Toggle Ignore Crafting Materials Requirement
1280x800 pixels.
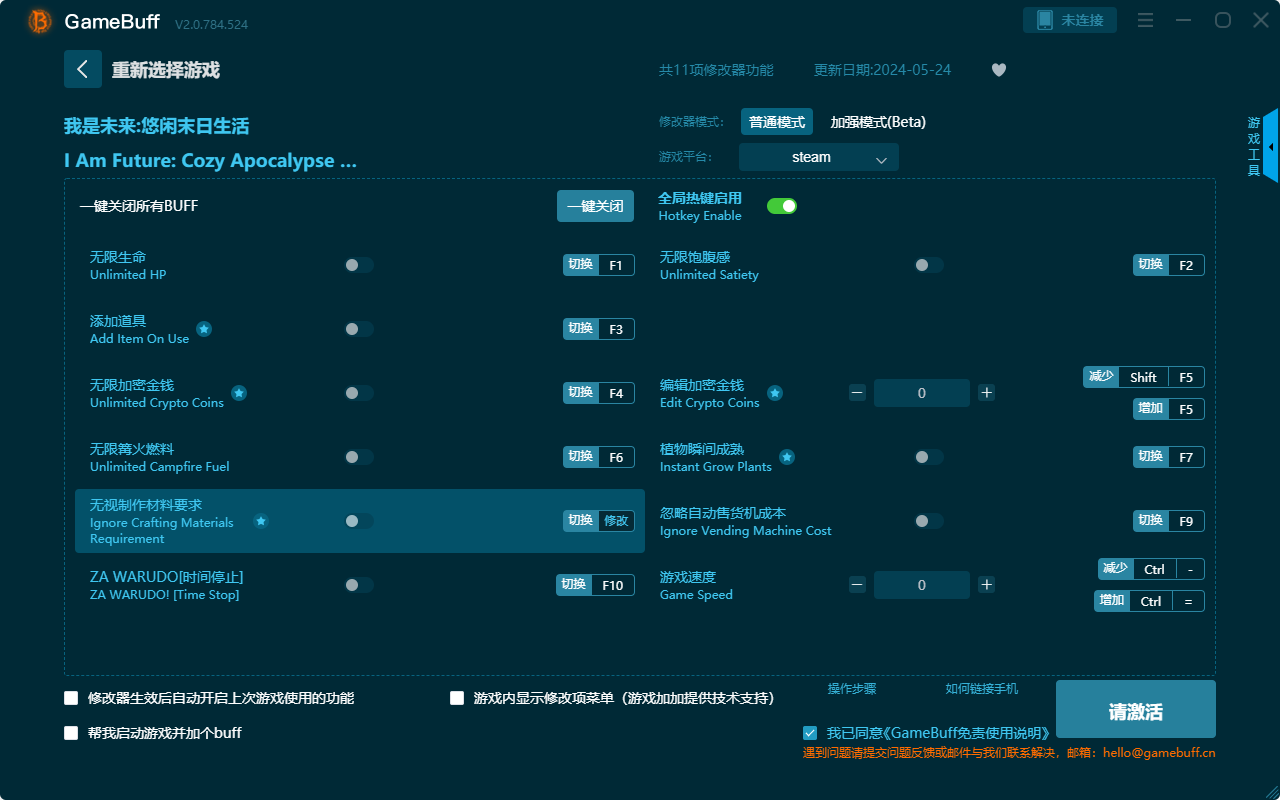point(359,521)
